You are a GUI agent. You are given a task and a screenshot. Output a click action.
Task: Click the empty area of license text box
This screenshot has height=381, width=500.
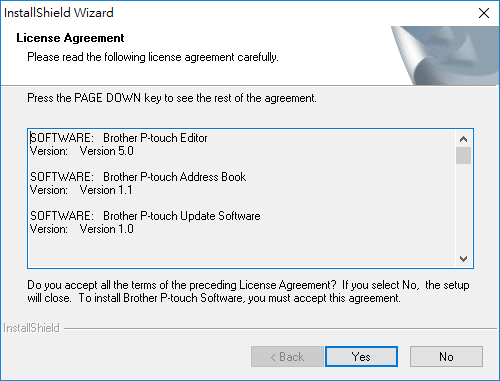[x=242, y=252]
